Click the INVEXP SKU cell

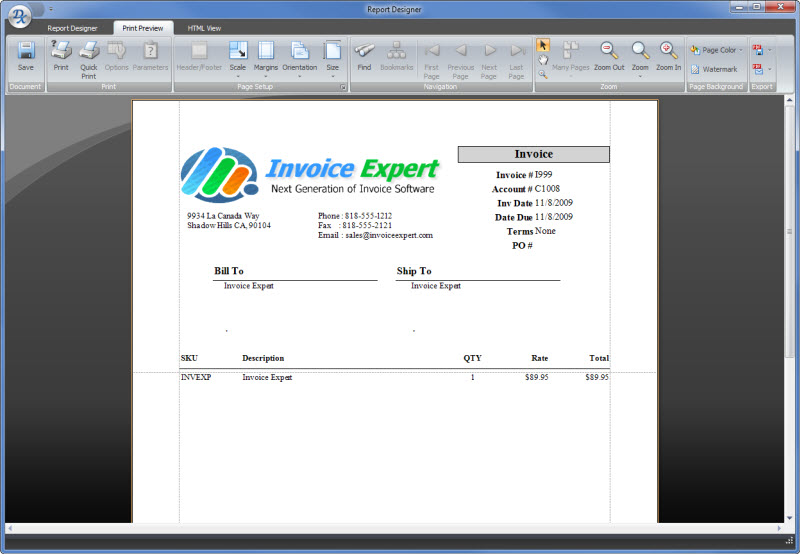coord(196,377)
